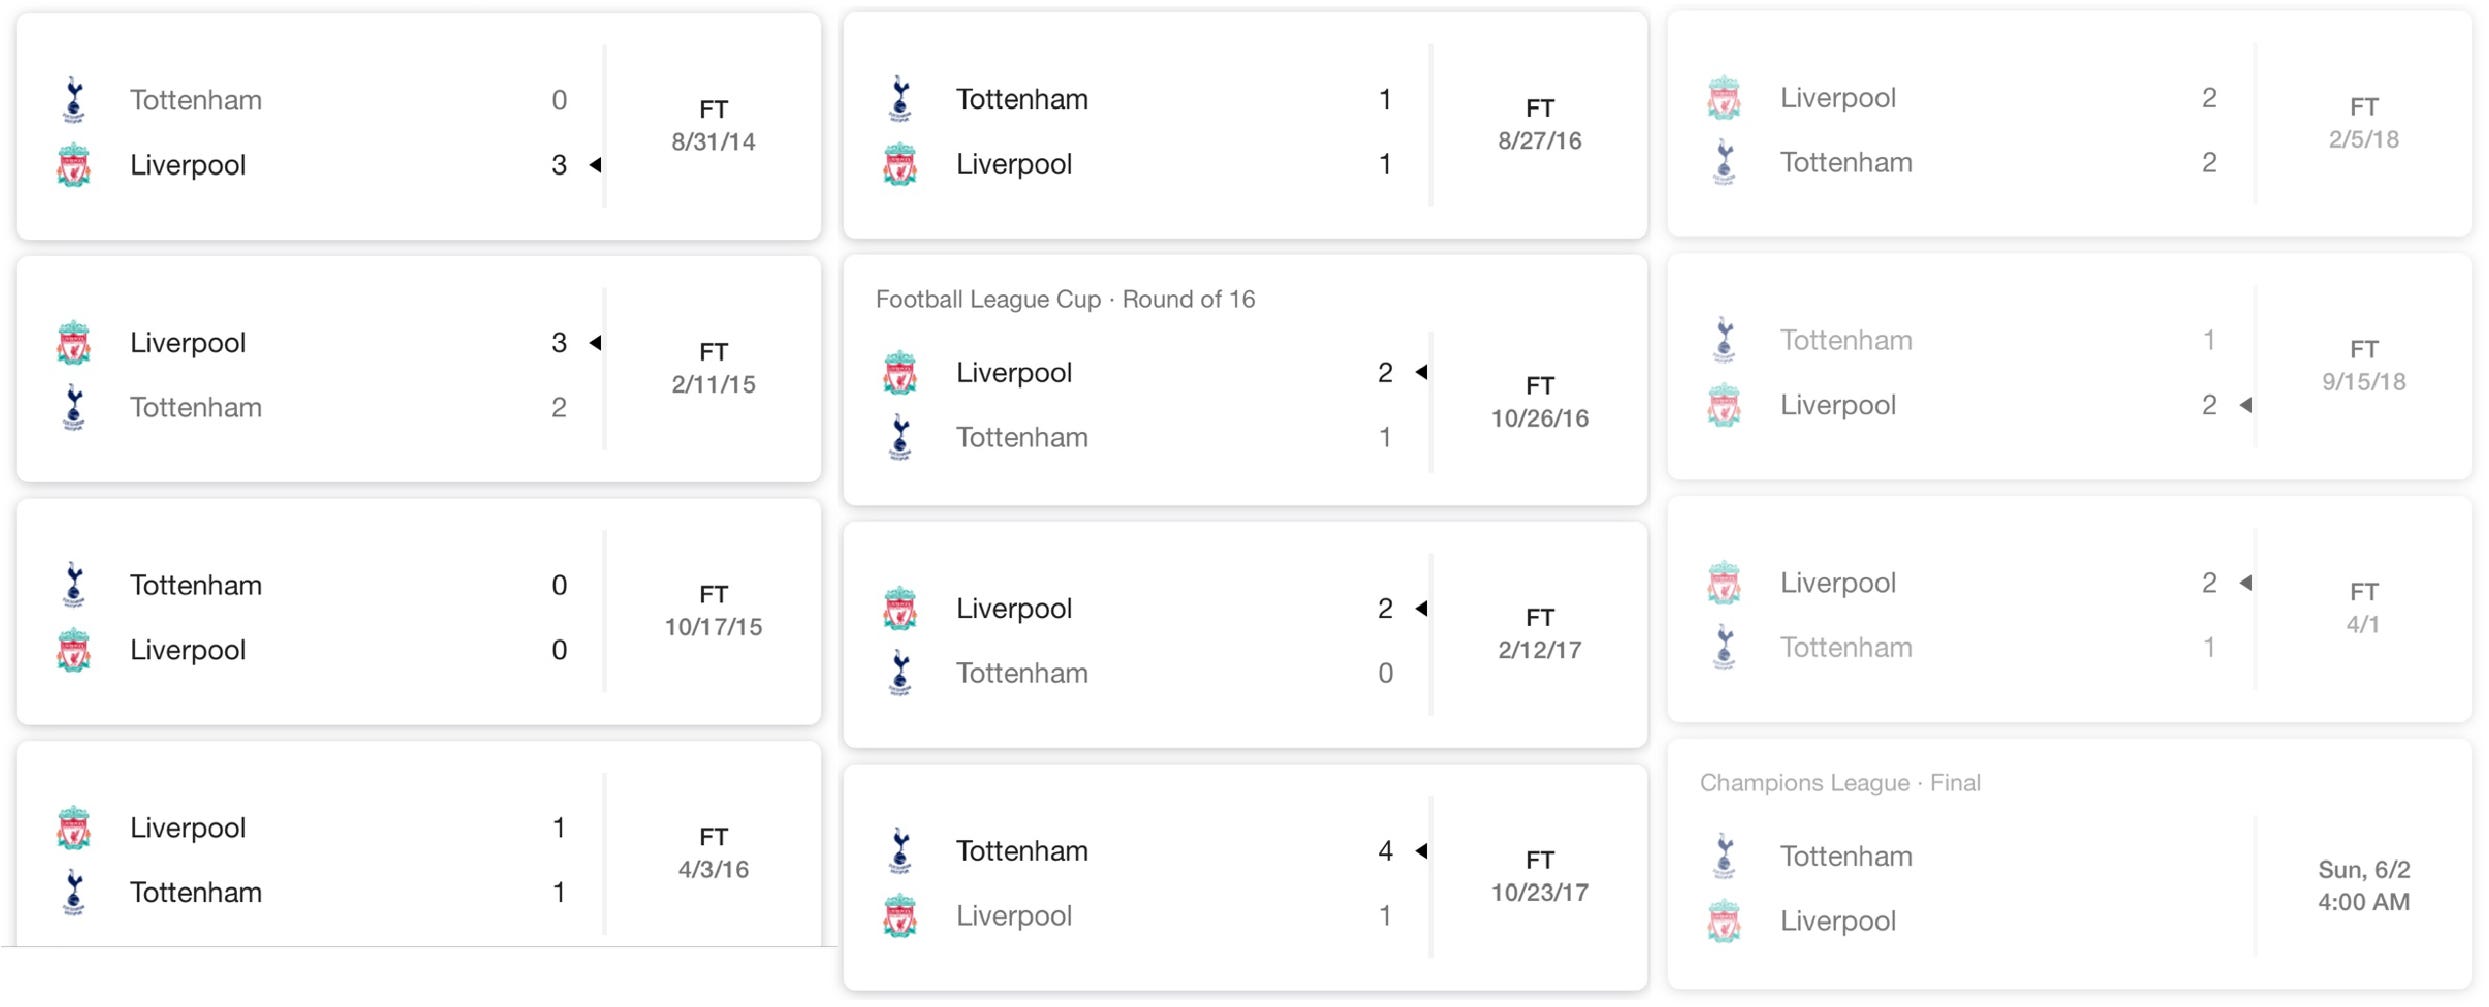Open the FT 10/26/16 League Cup match card

coord(1245,380)
